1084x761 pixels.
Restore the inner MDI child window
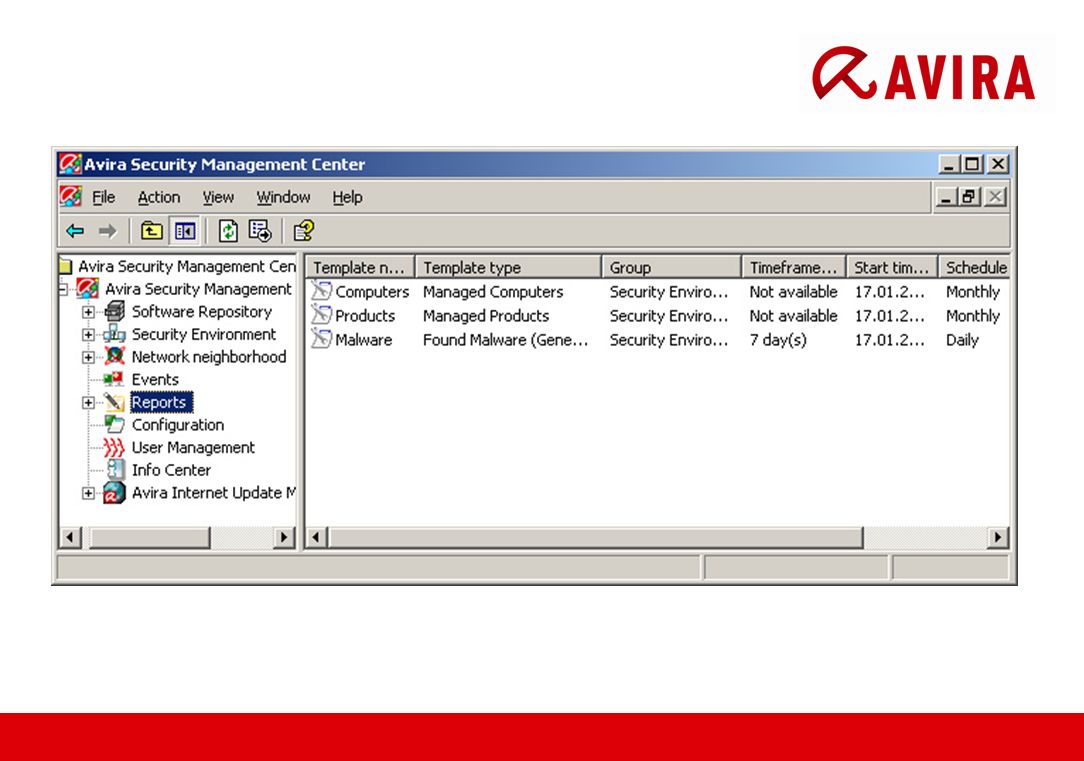[969, 197]
